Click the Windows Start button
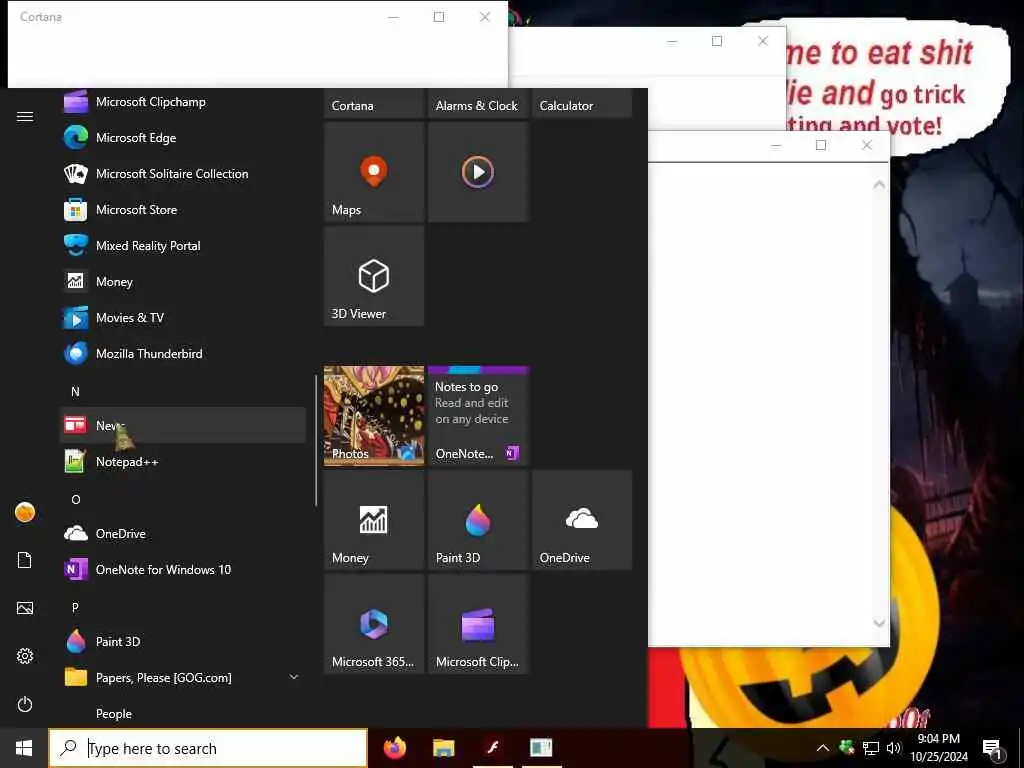The image size is (1024, 768). pyautogui.click(x=24, y=748)
